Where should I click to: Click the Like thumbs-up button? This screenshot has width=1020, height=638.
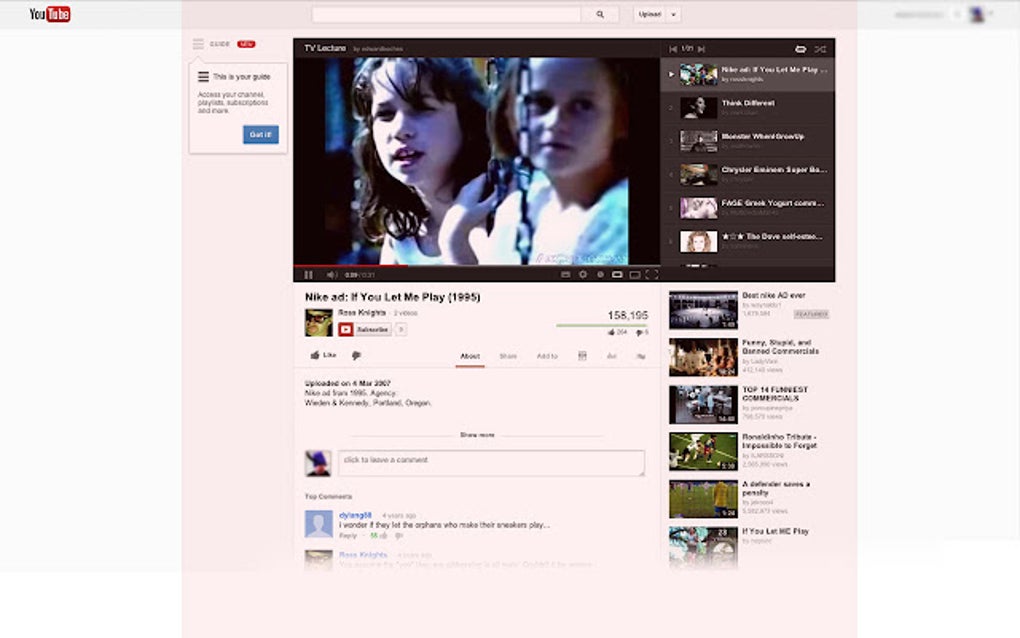tap(323, 355)
